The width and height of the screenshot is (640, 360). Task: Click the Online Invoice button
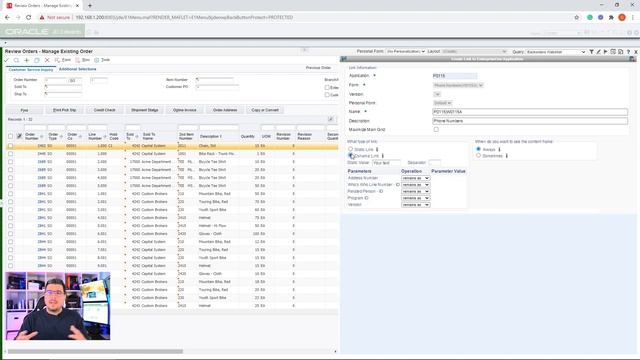coord(184,110)
